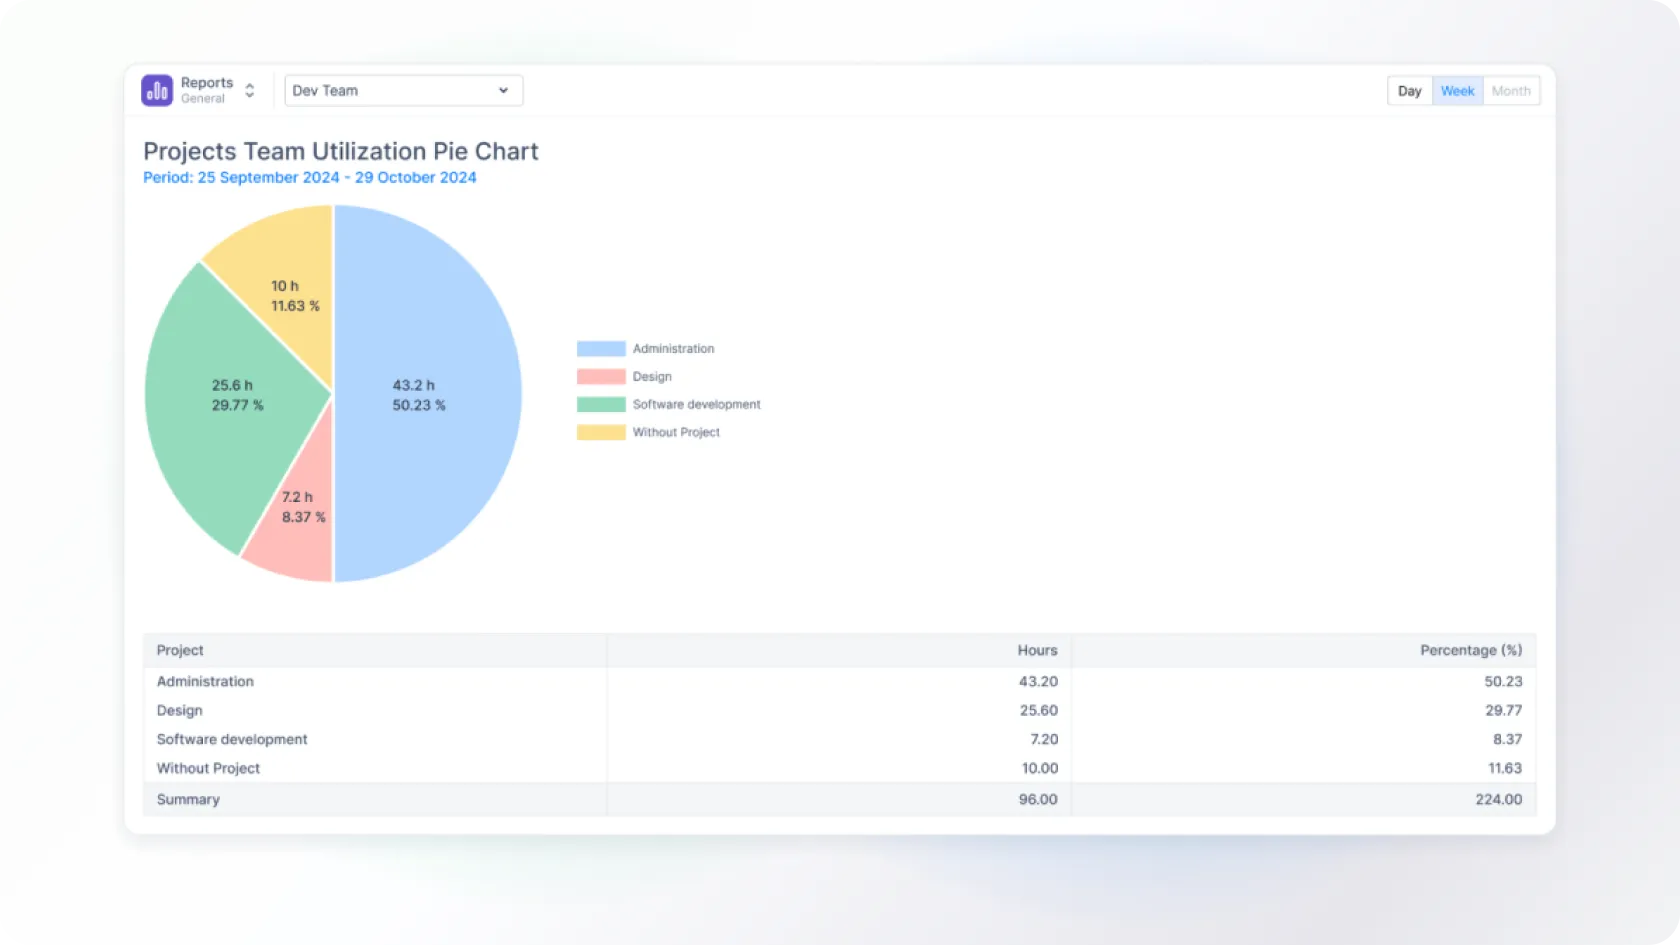Click the purple Reports bar chart icon
This screenshot has width=1680, height=945.
pos(157,90)
